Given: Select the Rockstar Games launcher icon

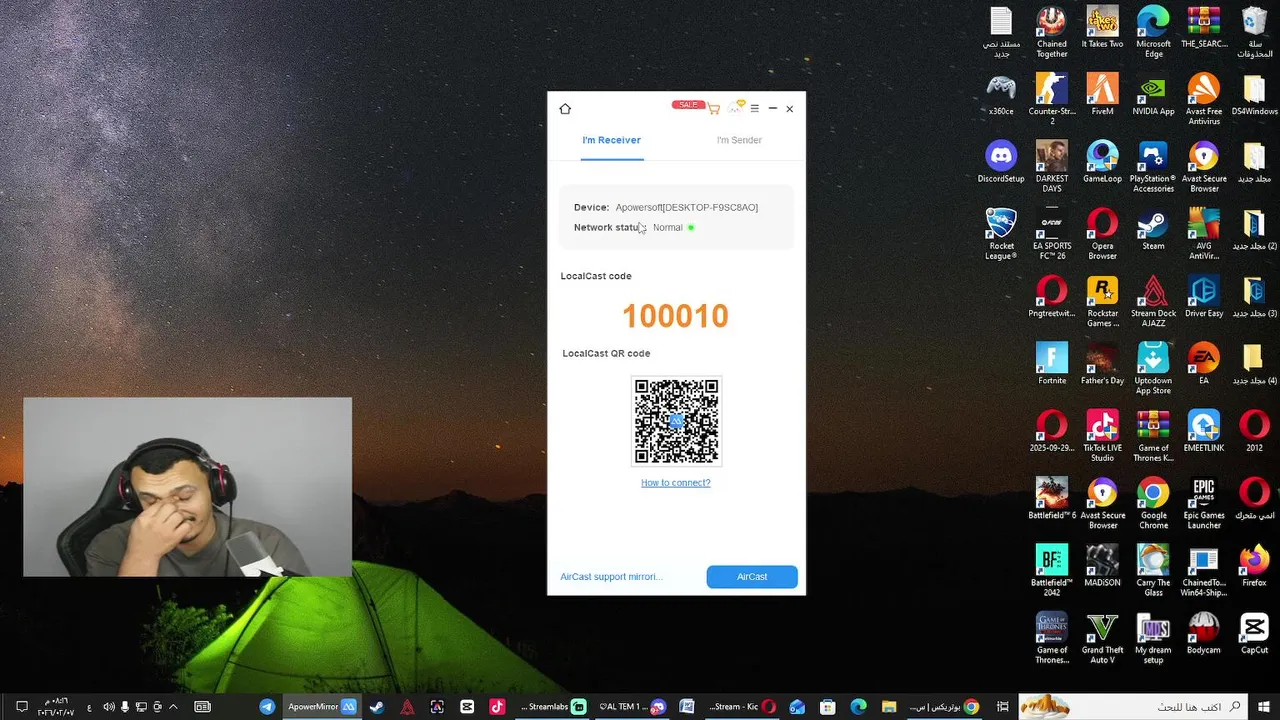Looking at the screenshot, I should point(1102,301).
